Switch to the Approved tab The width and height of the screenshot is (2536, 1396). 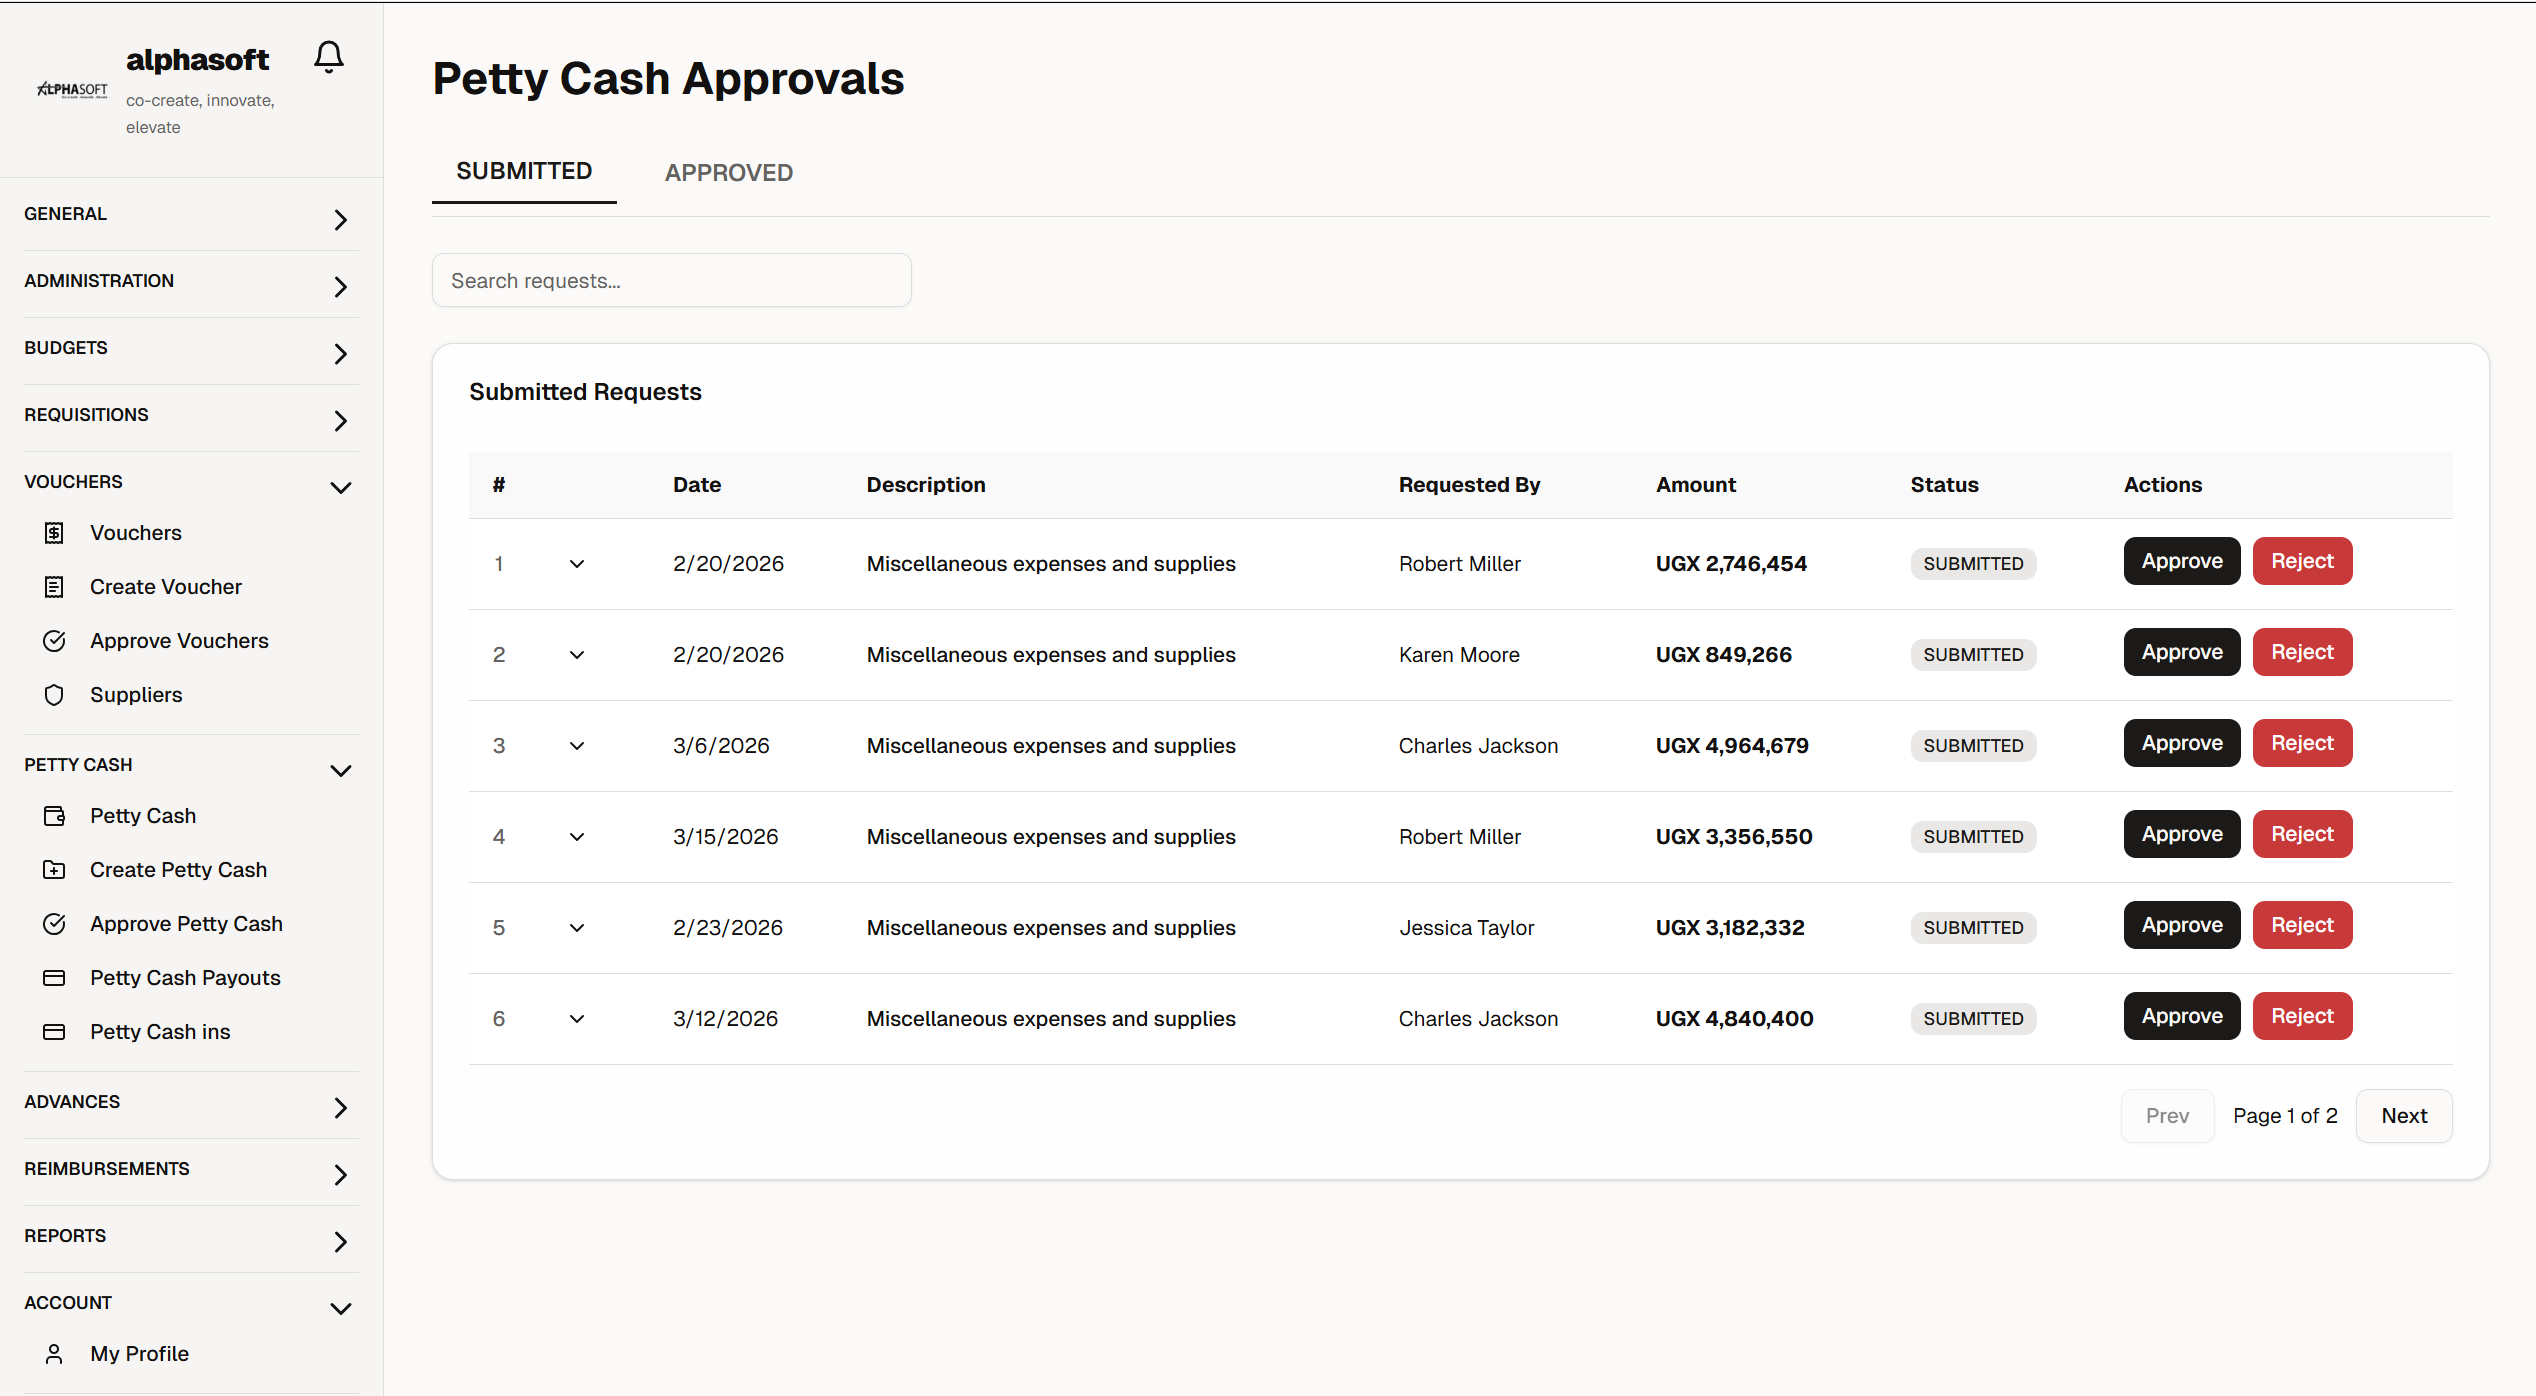click(728, 172)
